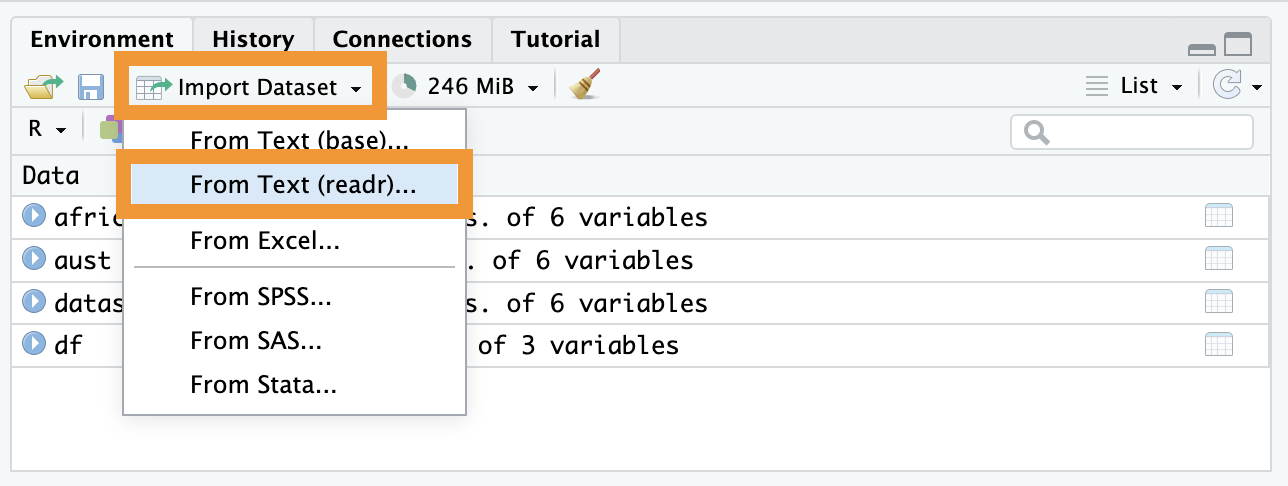
Task: Expand the aust object blue arrow
Action: (x=35, y=259)
